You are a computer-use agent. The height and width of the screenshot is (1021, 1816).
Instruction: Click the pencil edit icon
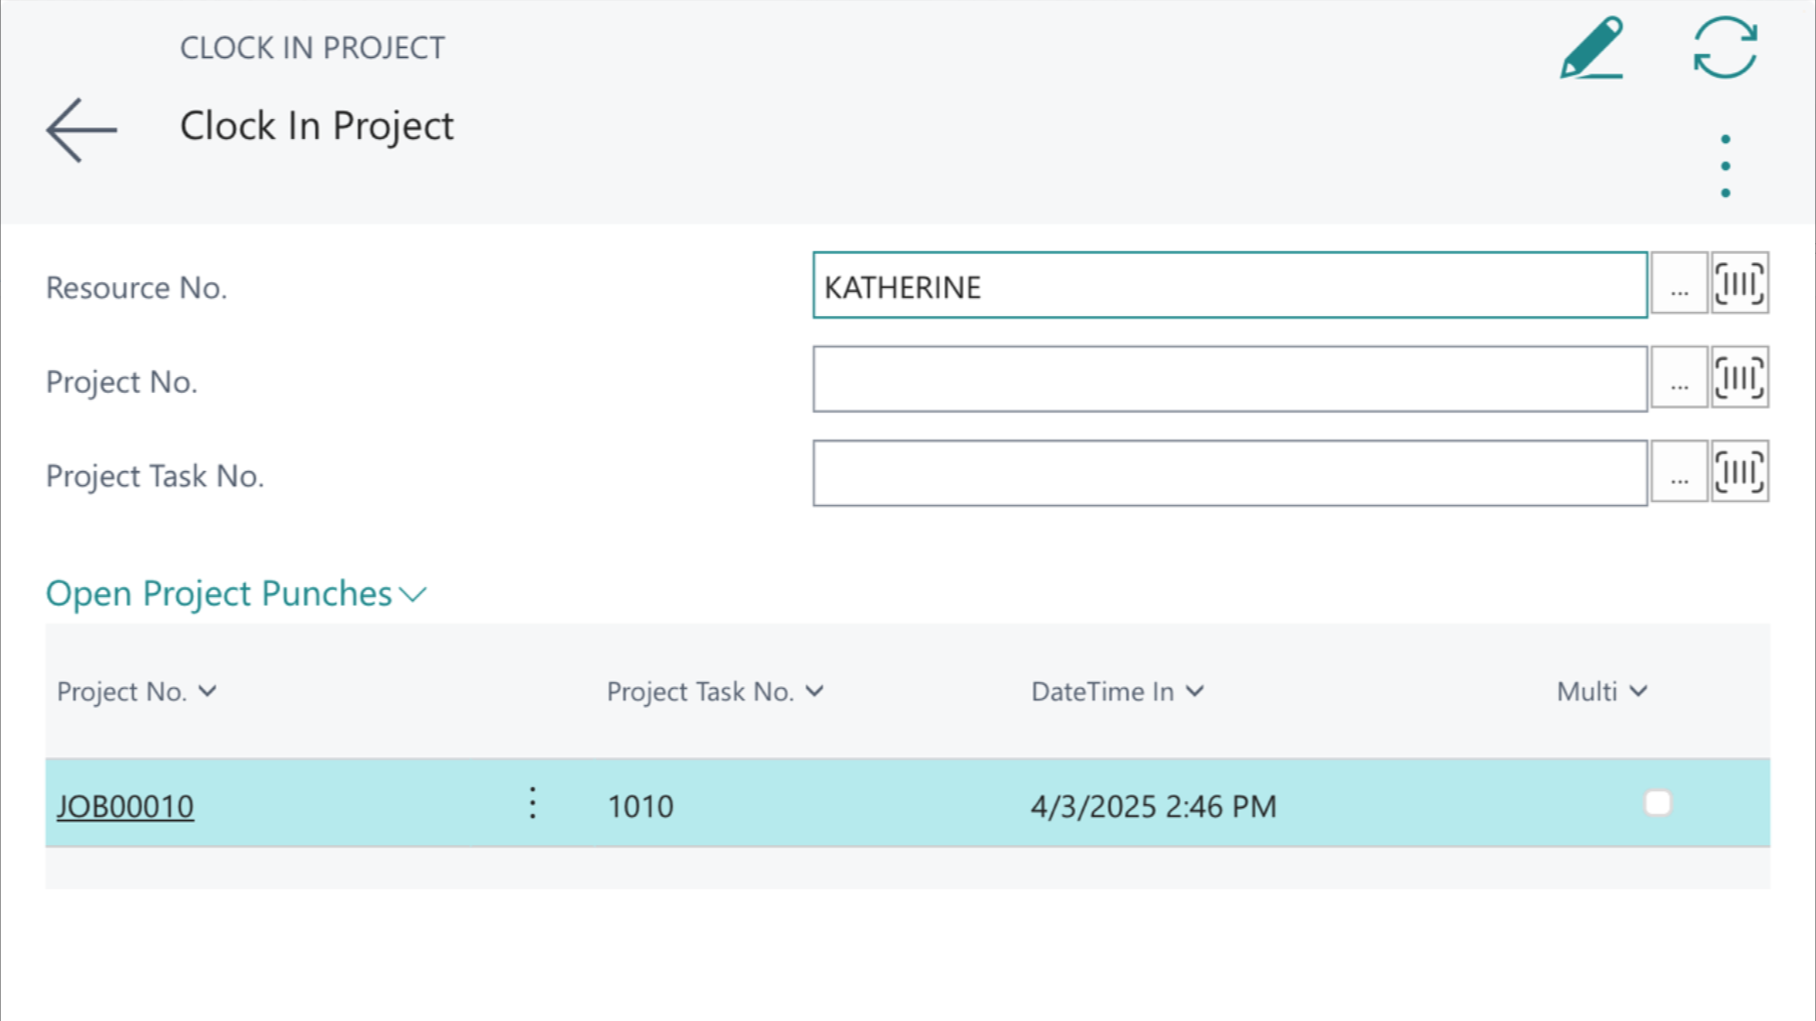(x=1591, y=48)
